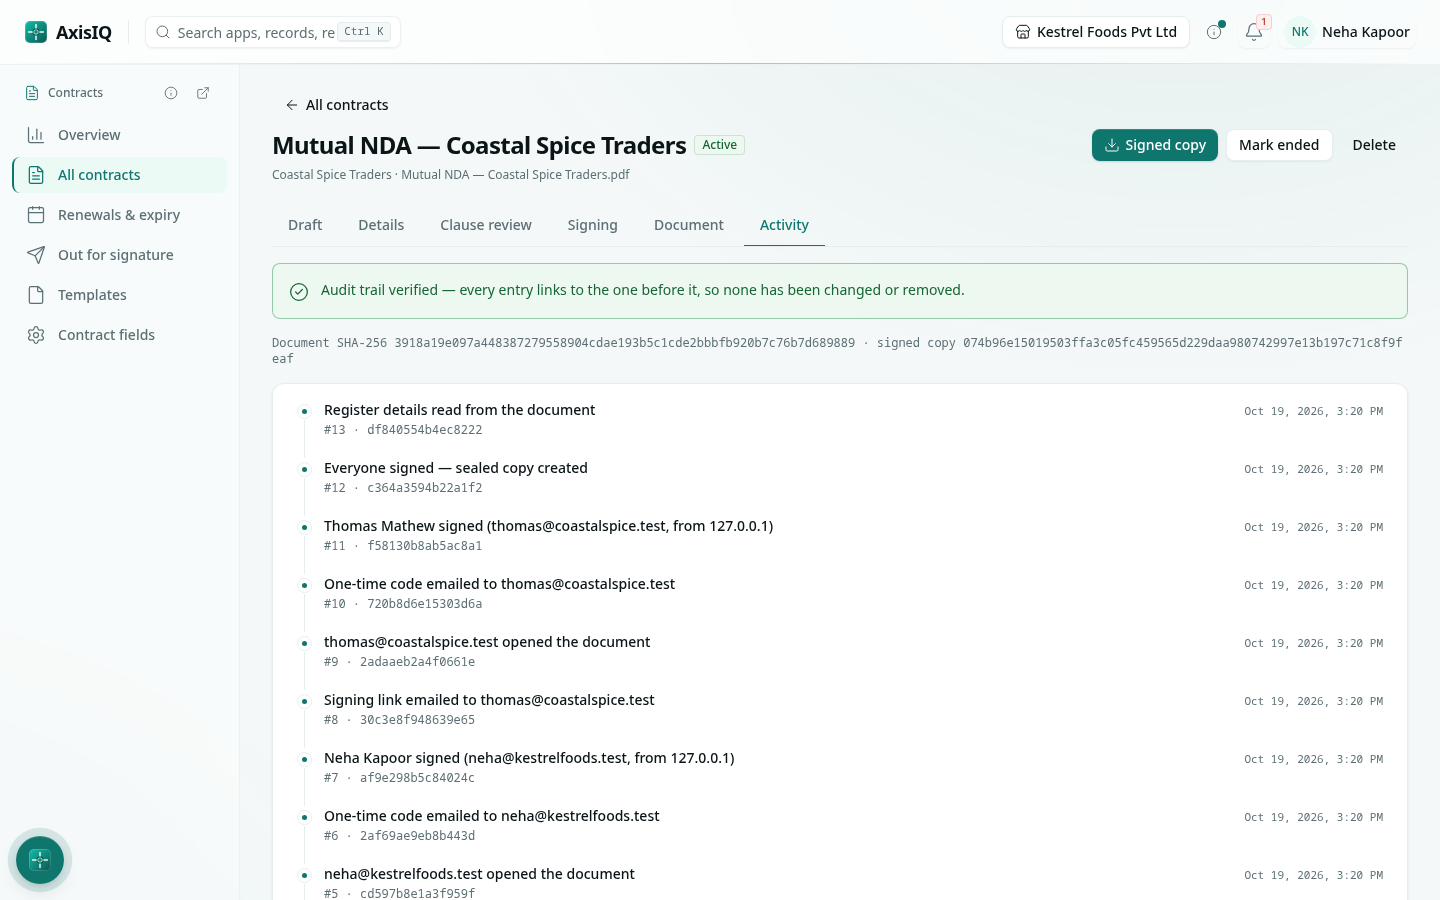Open the notifications bell
Viewport: 1440px width, 900px height.
point(1254,32)
